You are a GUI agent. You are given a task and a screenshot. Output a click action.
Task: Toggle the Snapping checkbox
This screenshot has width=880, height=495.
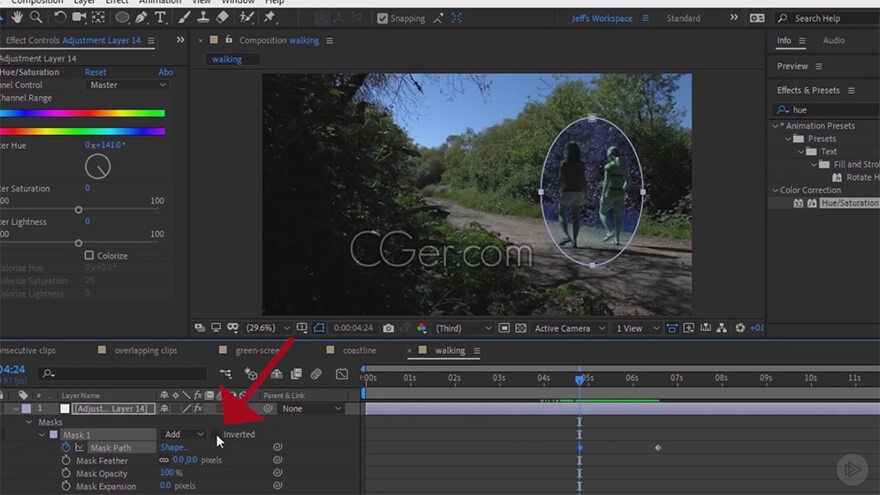(x=382, y=19)
